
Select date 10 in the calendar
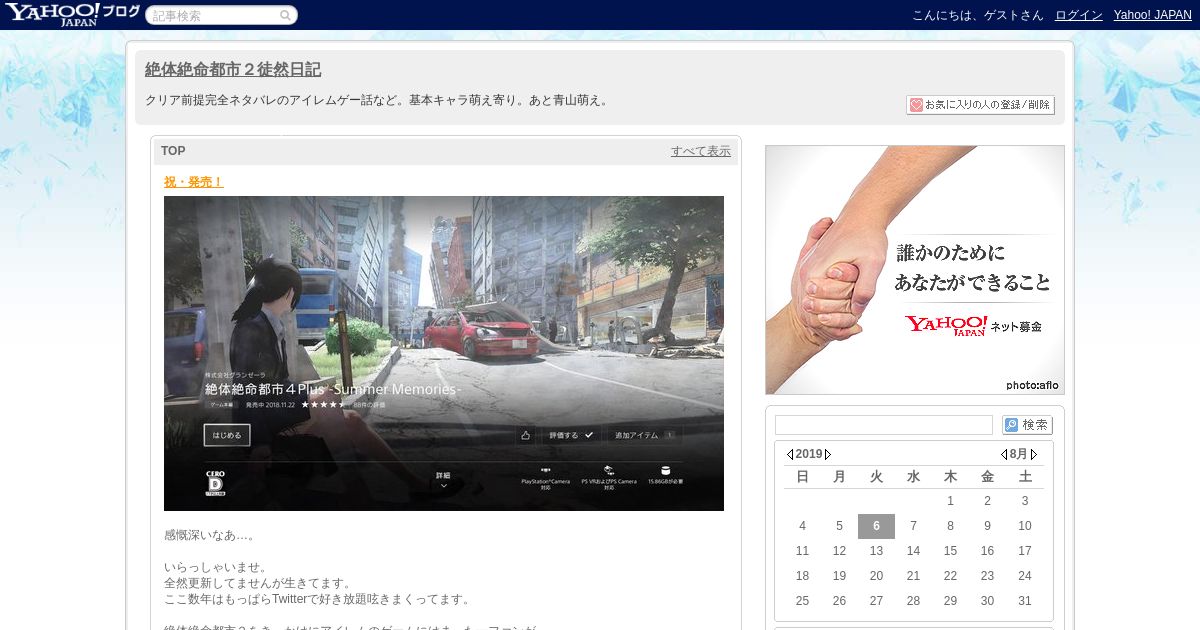click(x=1024, y=526)
